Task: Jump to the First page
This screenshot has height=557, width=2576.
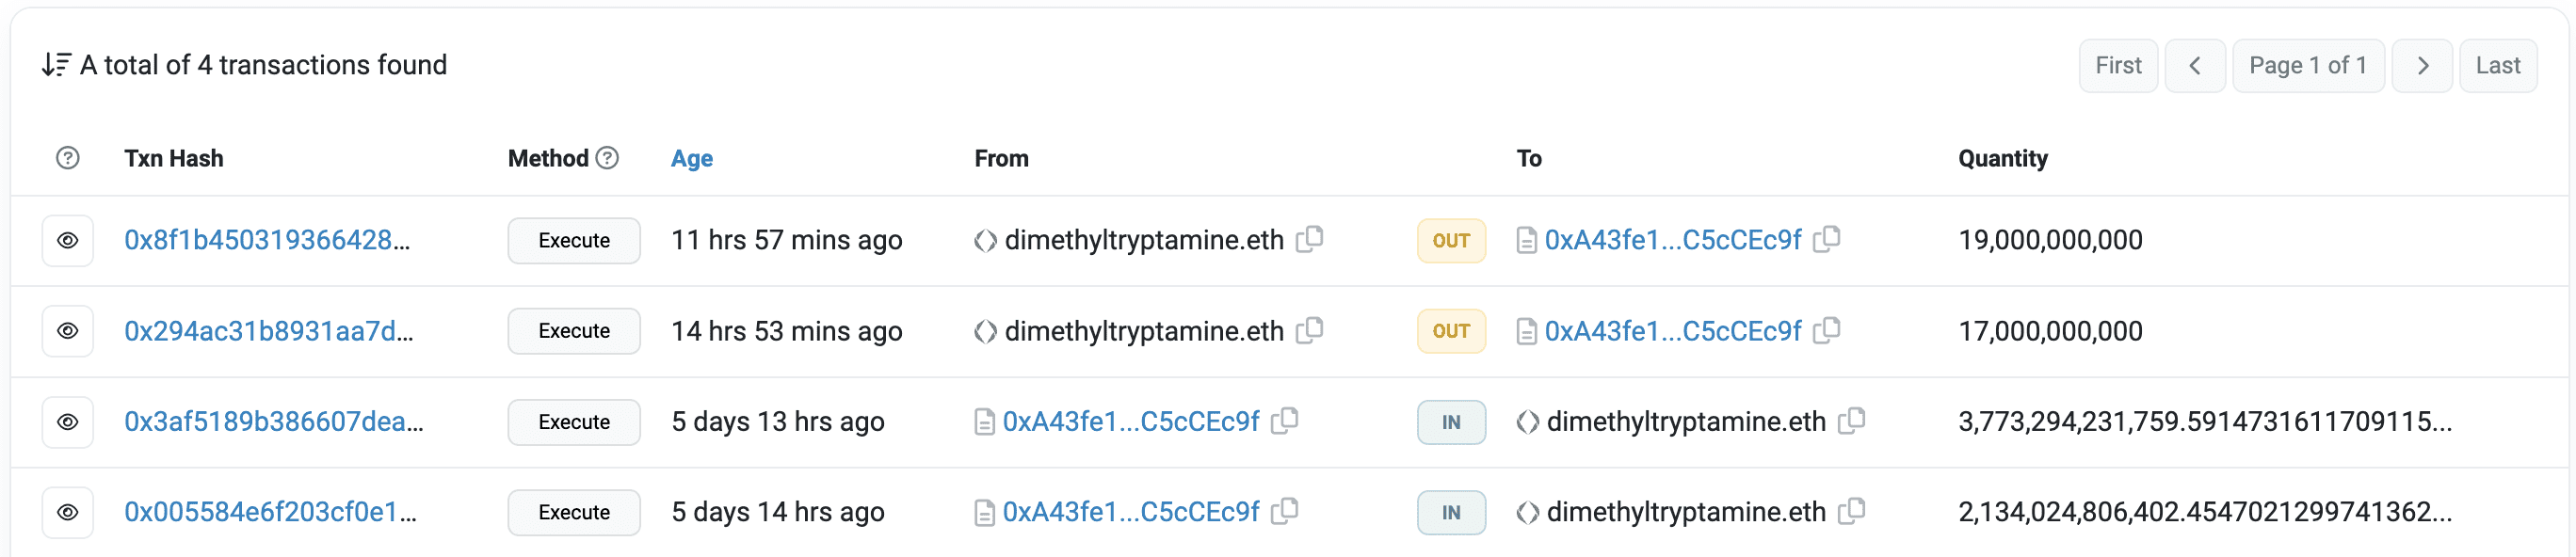Action: click(2118, 66)
